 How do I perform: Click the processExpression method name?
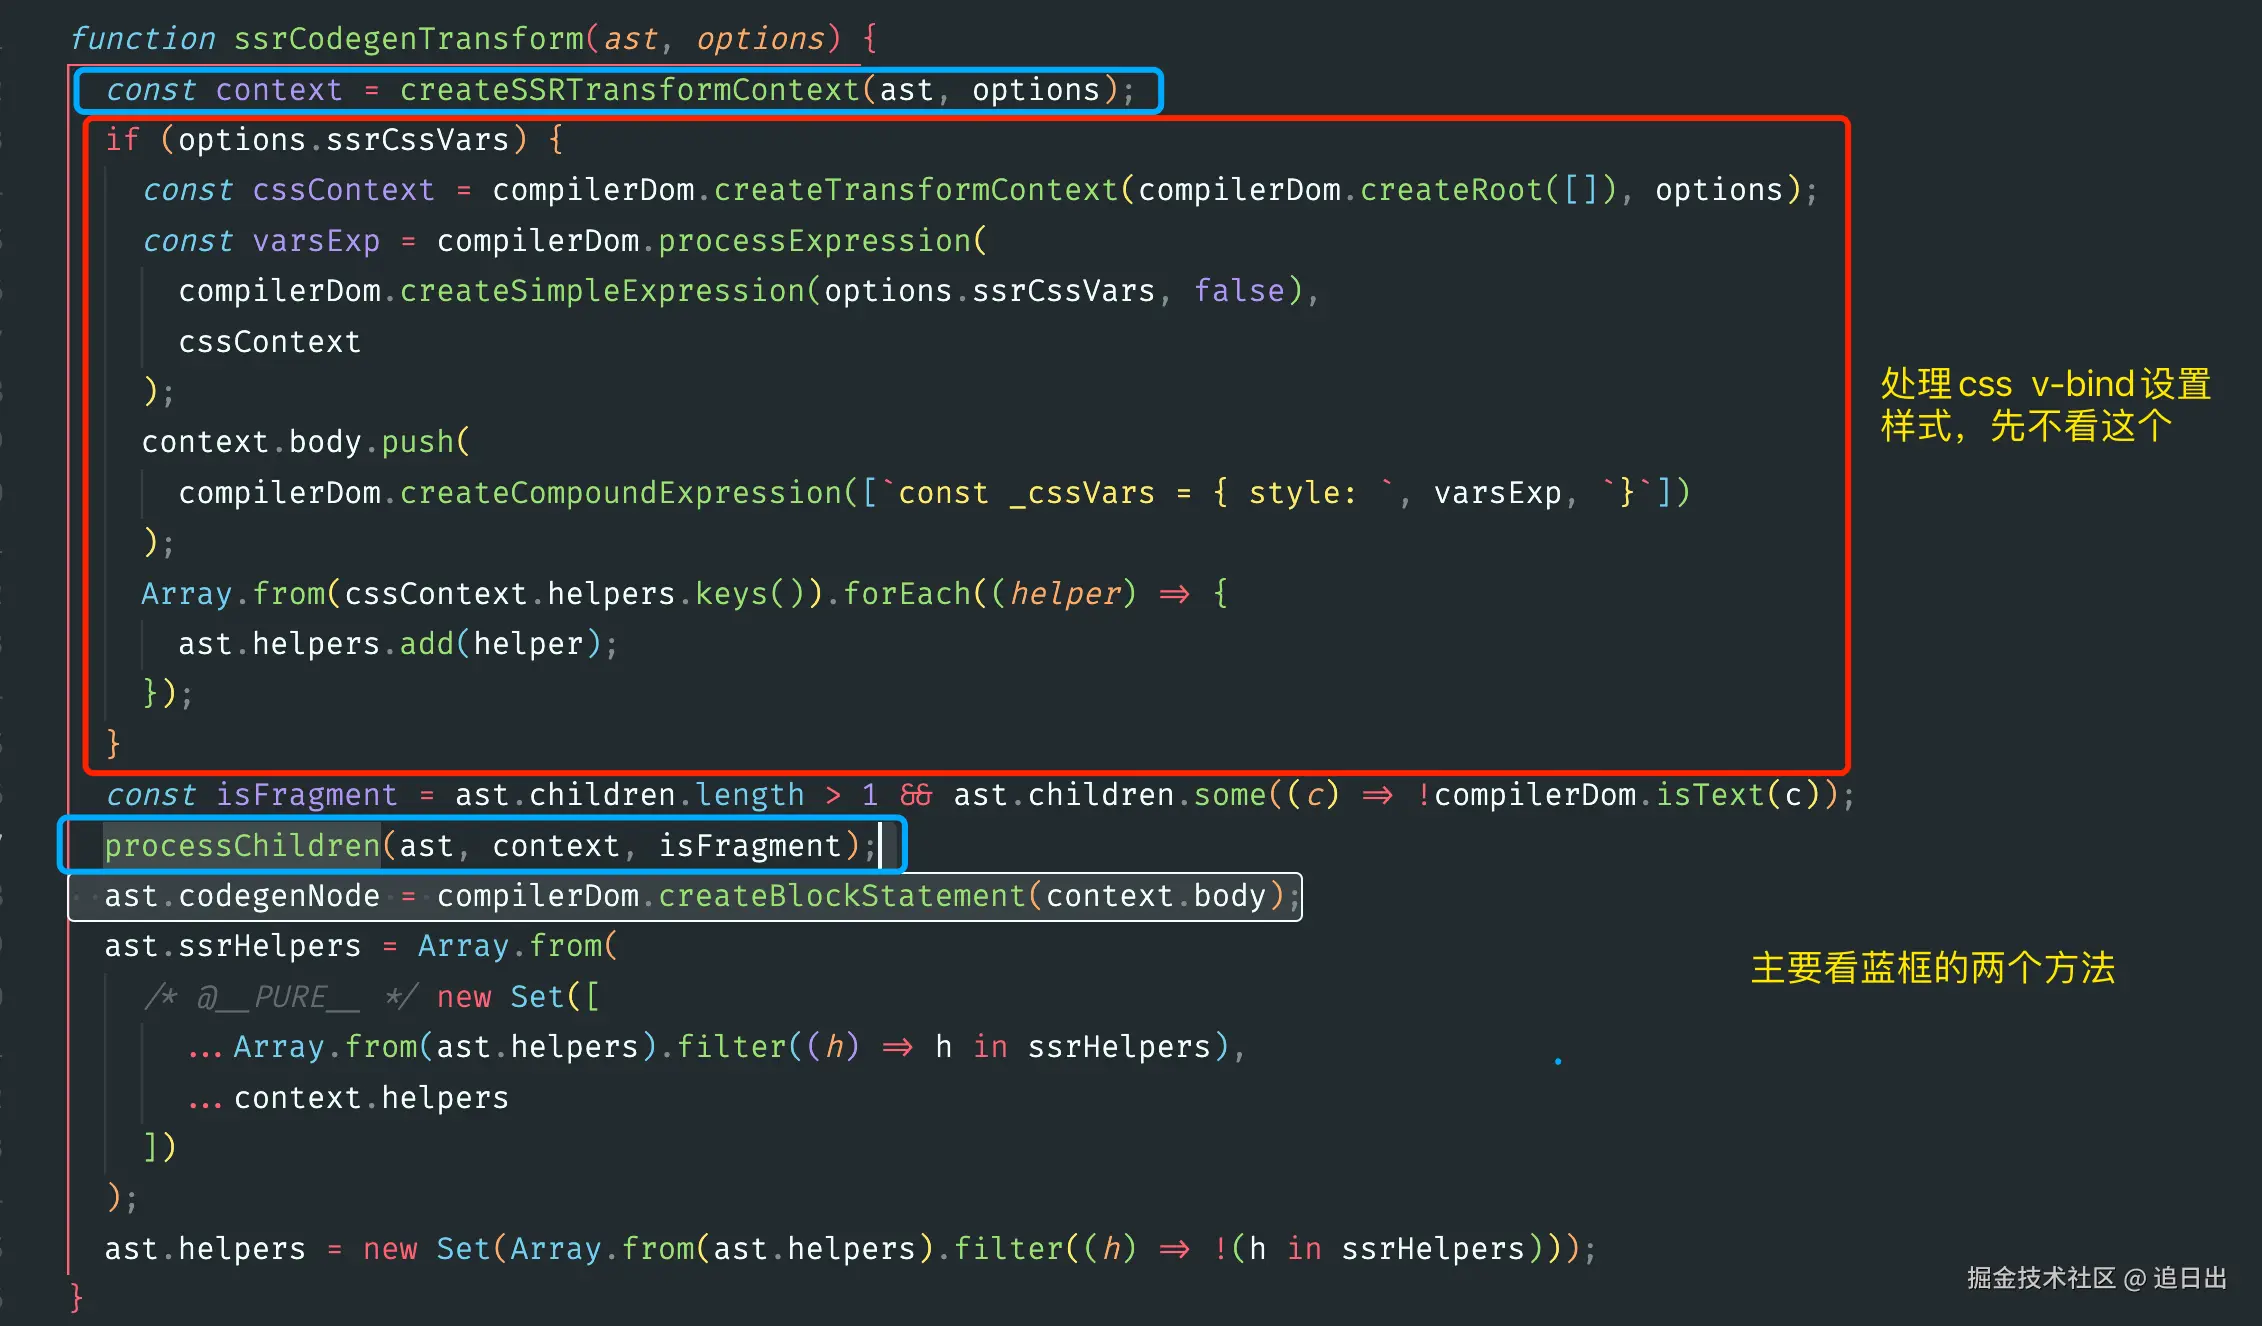pyautogui.click(x=814, y=241)
